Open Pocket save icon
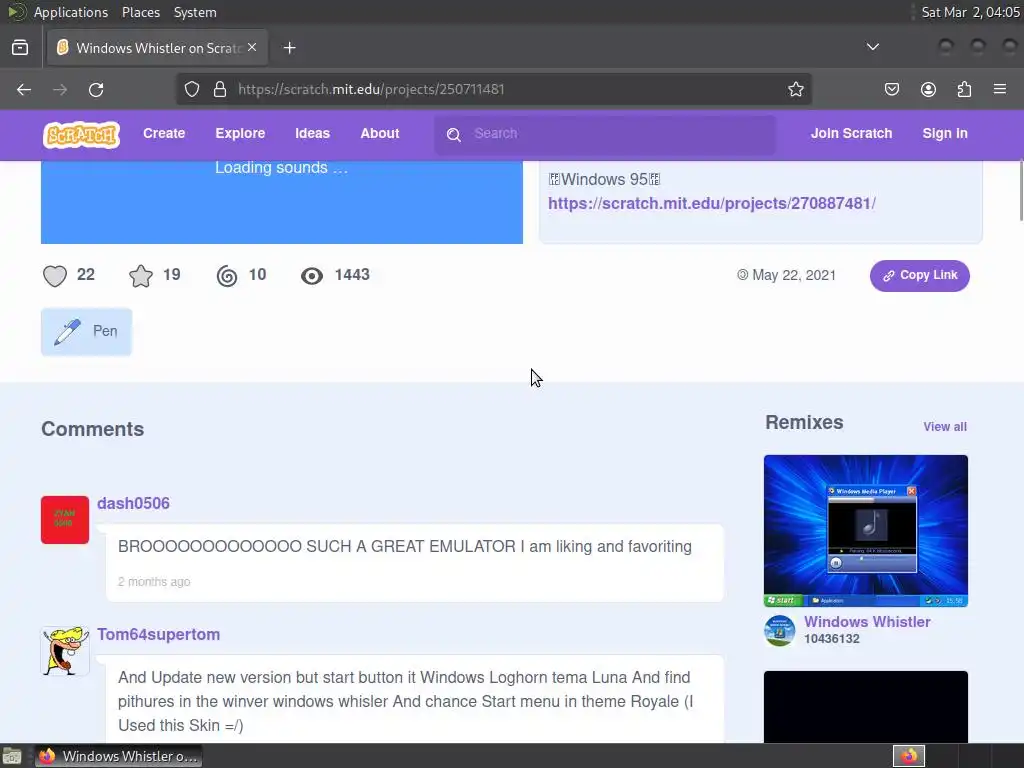The image size is (1024, 768). click(x=891, y=89)
